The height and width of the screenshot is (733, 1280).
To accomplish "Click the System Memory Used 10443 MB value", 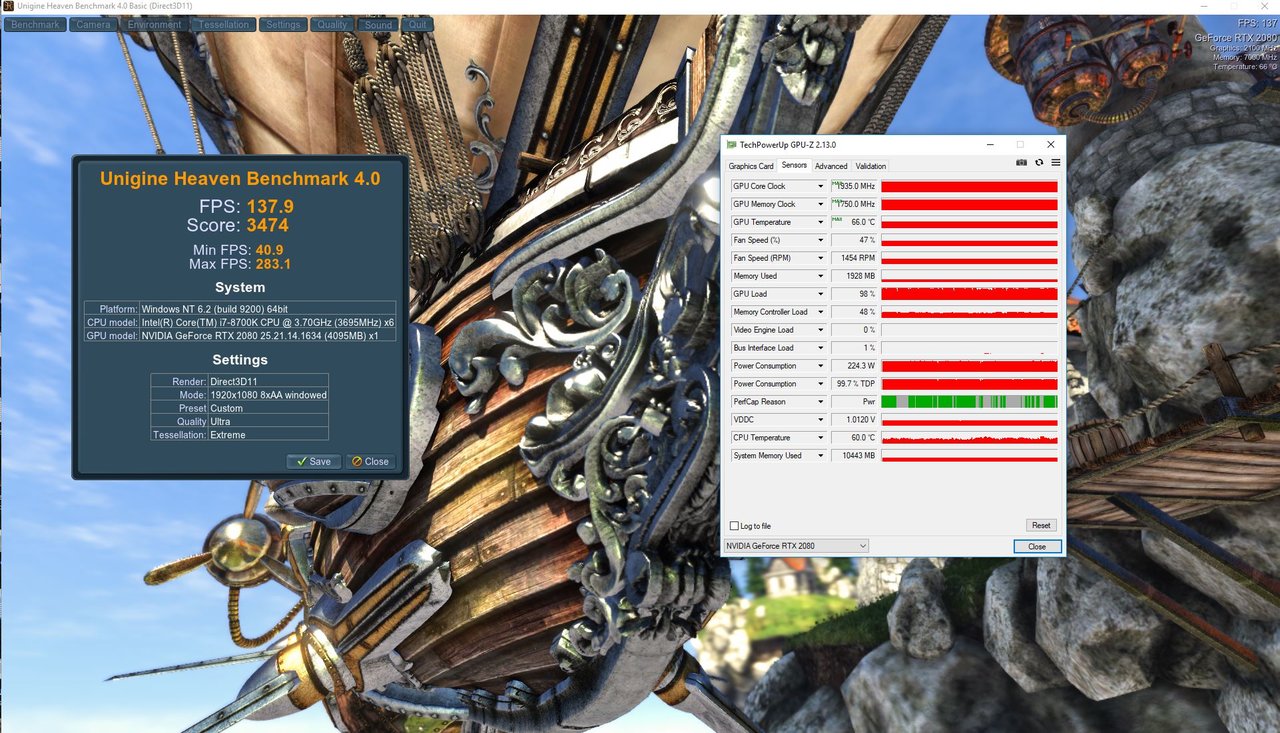I will [x=854, y=456].
